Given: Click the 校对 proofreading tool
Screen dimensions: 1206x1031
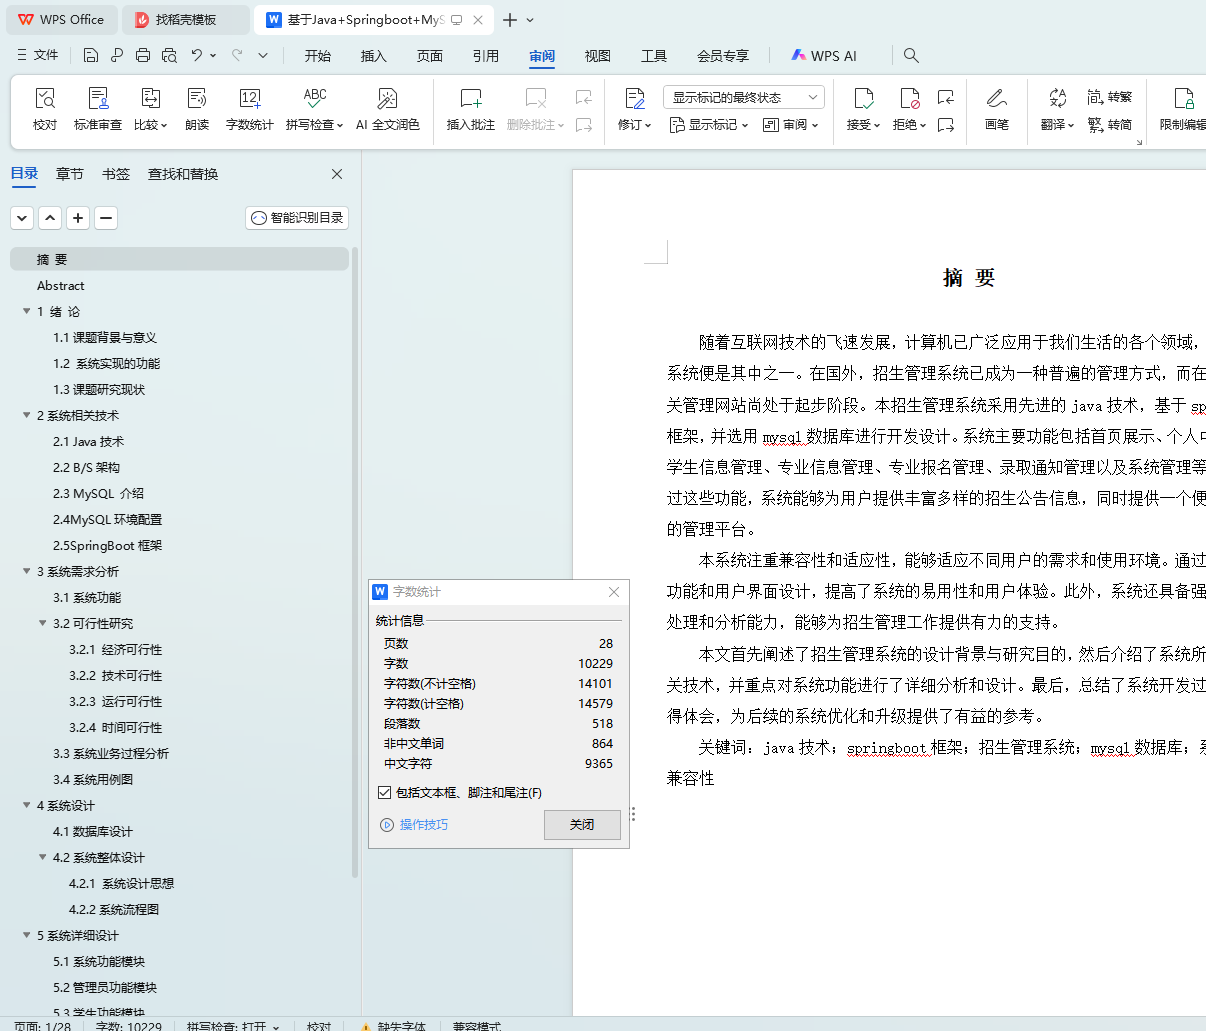Looking at the screenshot, I should (45, 109).
